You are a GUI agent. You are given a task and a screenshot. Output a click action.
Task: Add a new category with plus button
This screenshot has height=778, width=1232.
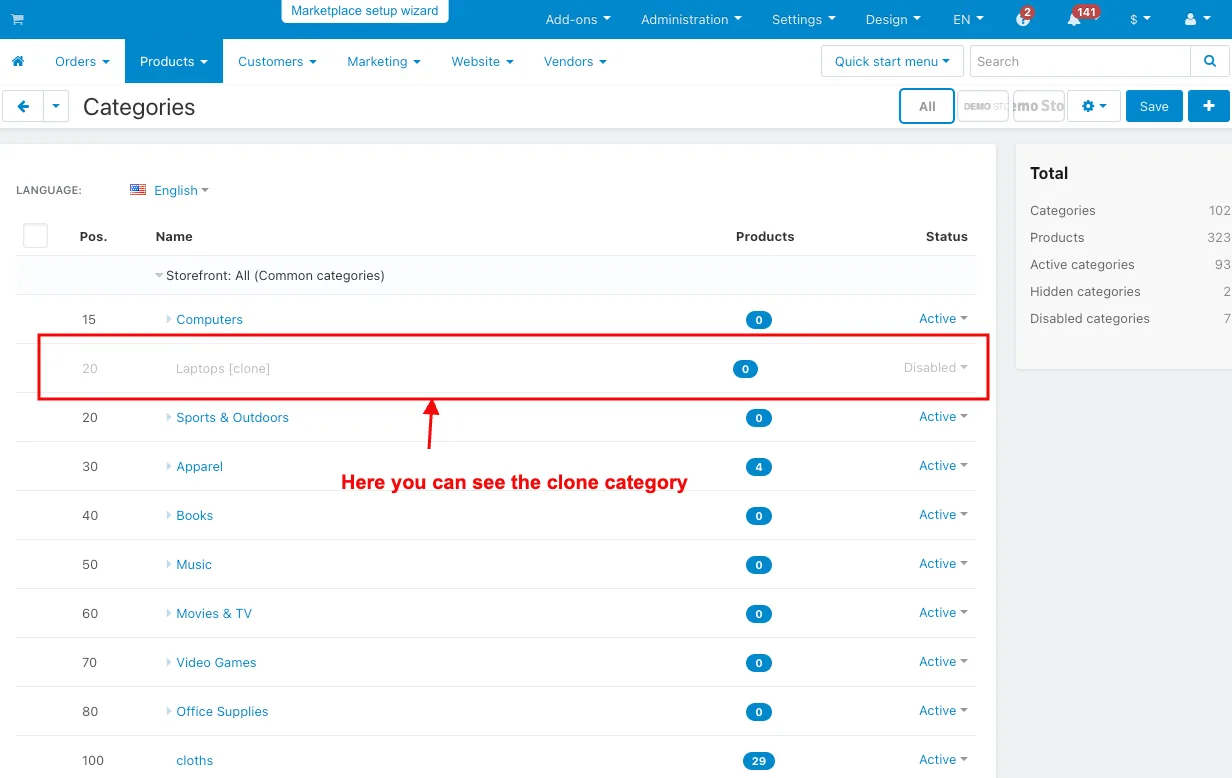(x=1208, y=106)
